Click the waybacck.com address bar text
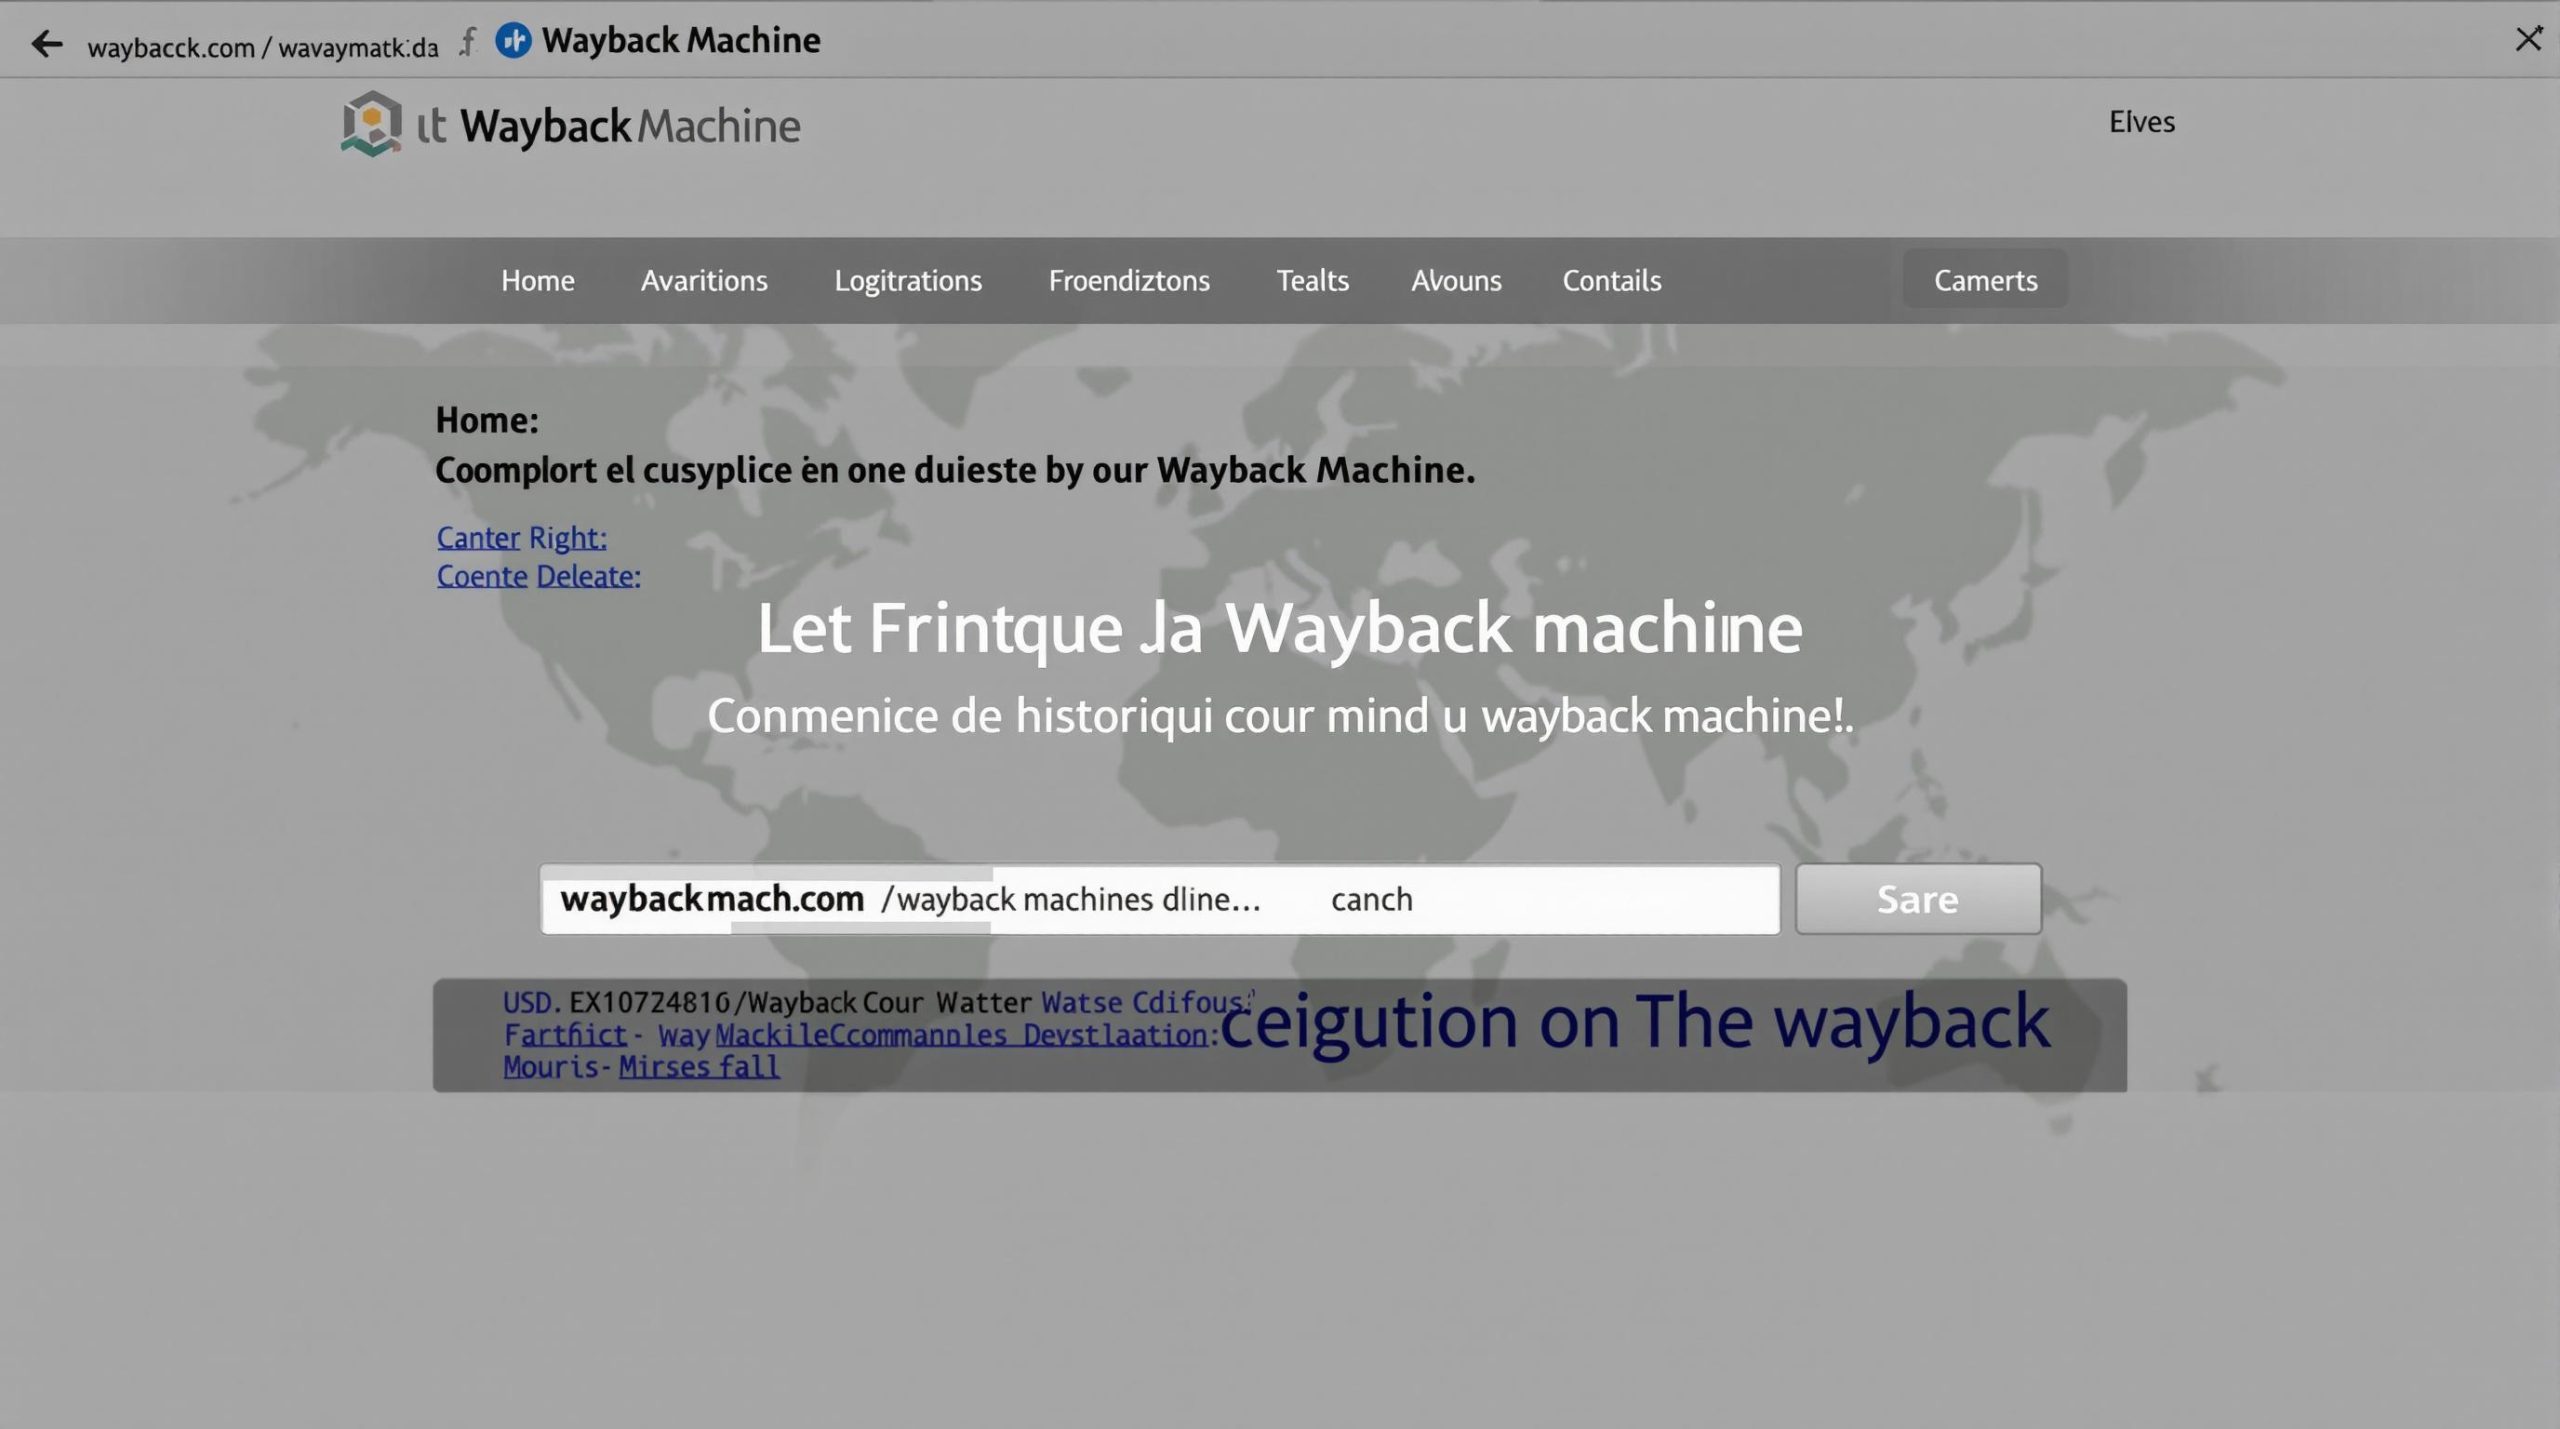Viewport: 2560px width, 1429px height. click(x=262, y=48)
